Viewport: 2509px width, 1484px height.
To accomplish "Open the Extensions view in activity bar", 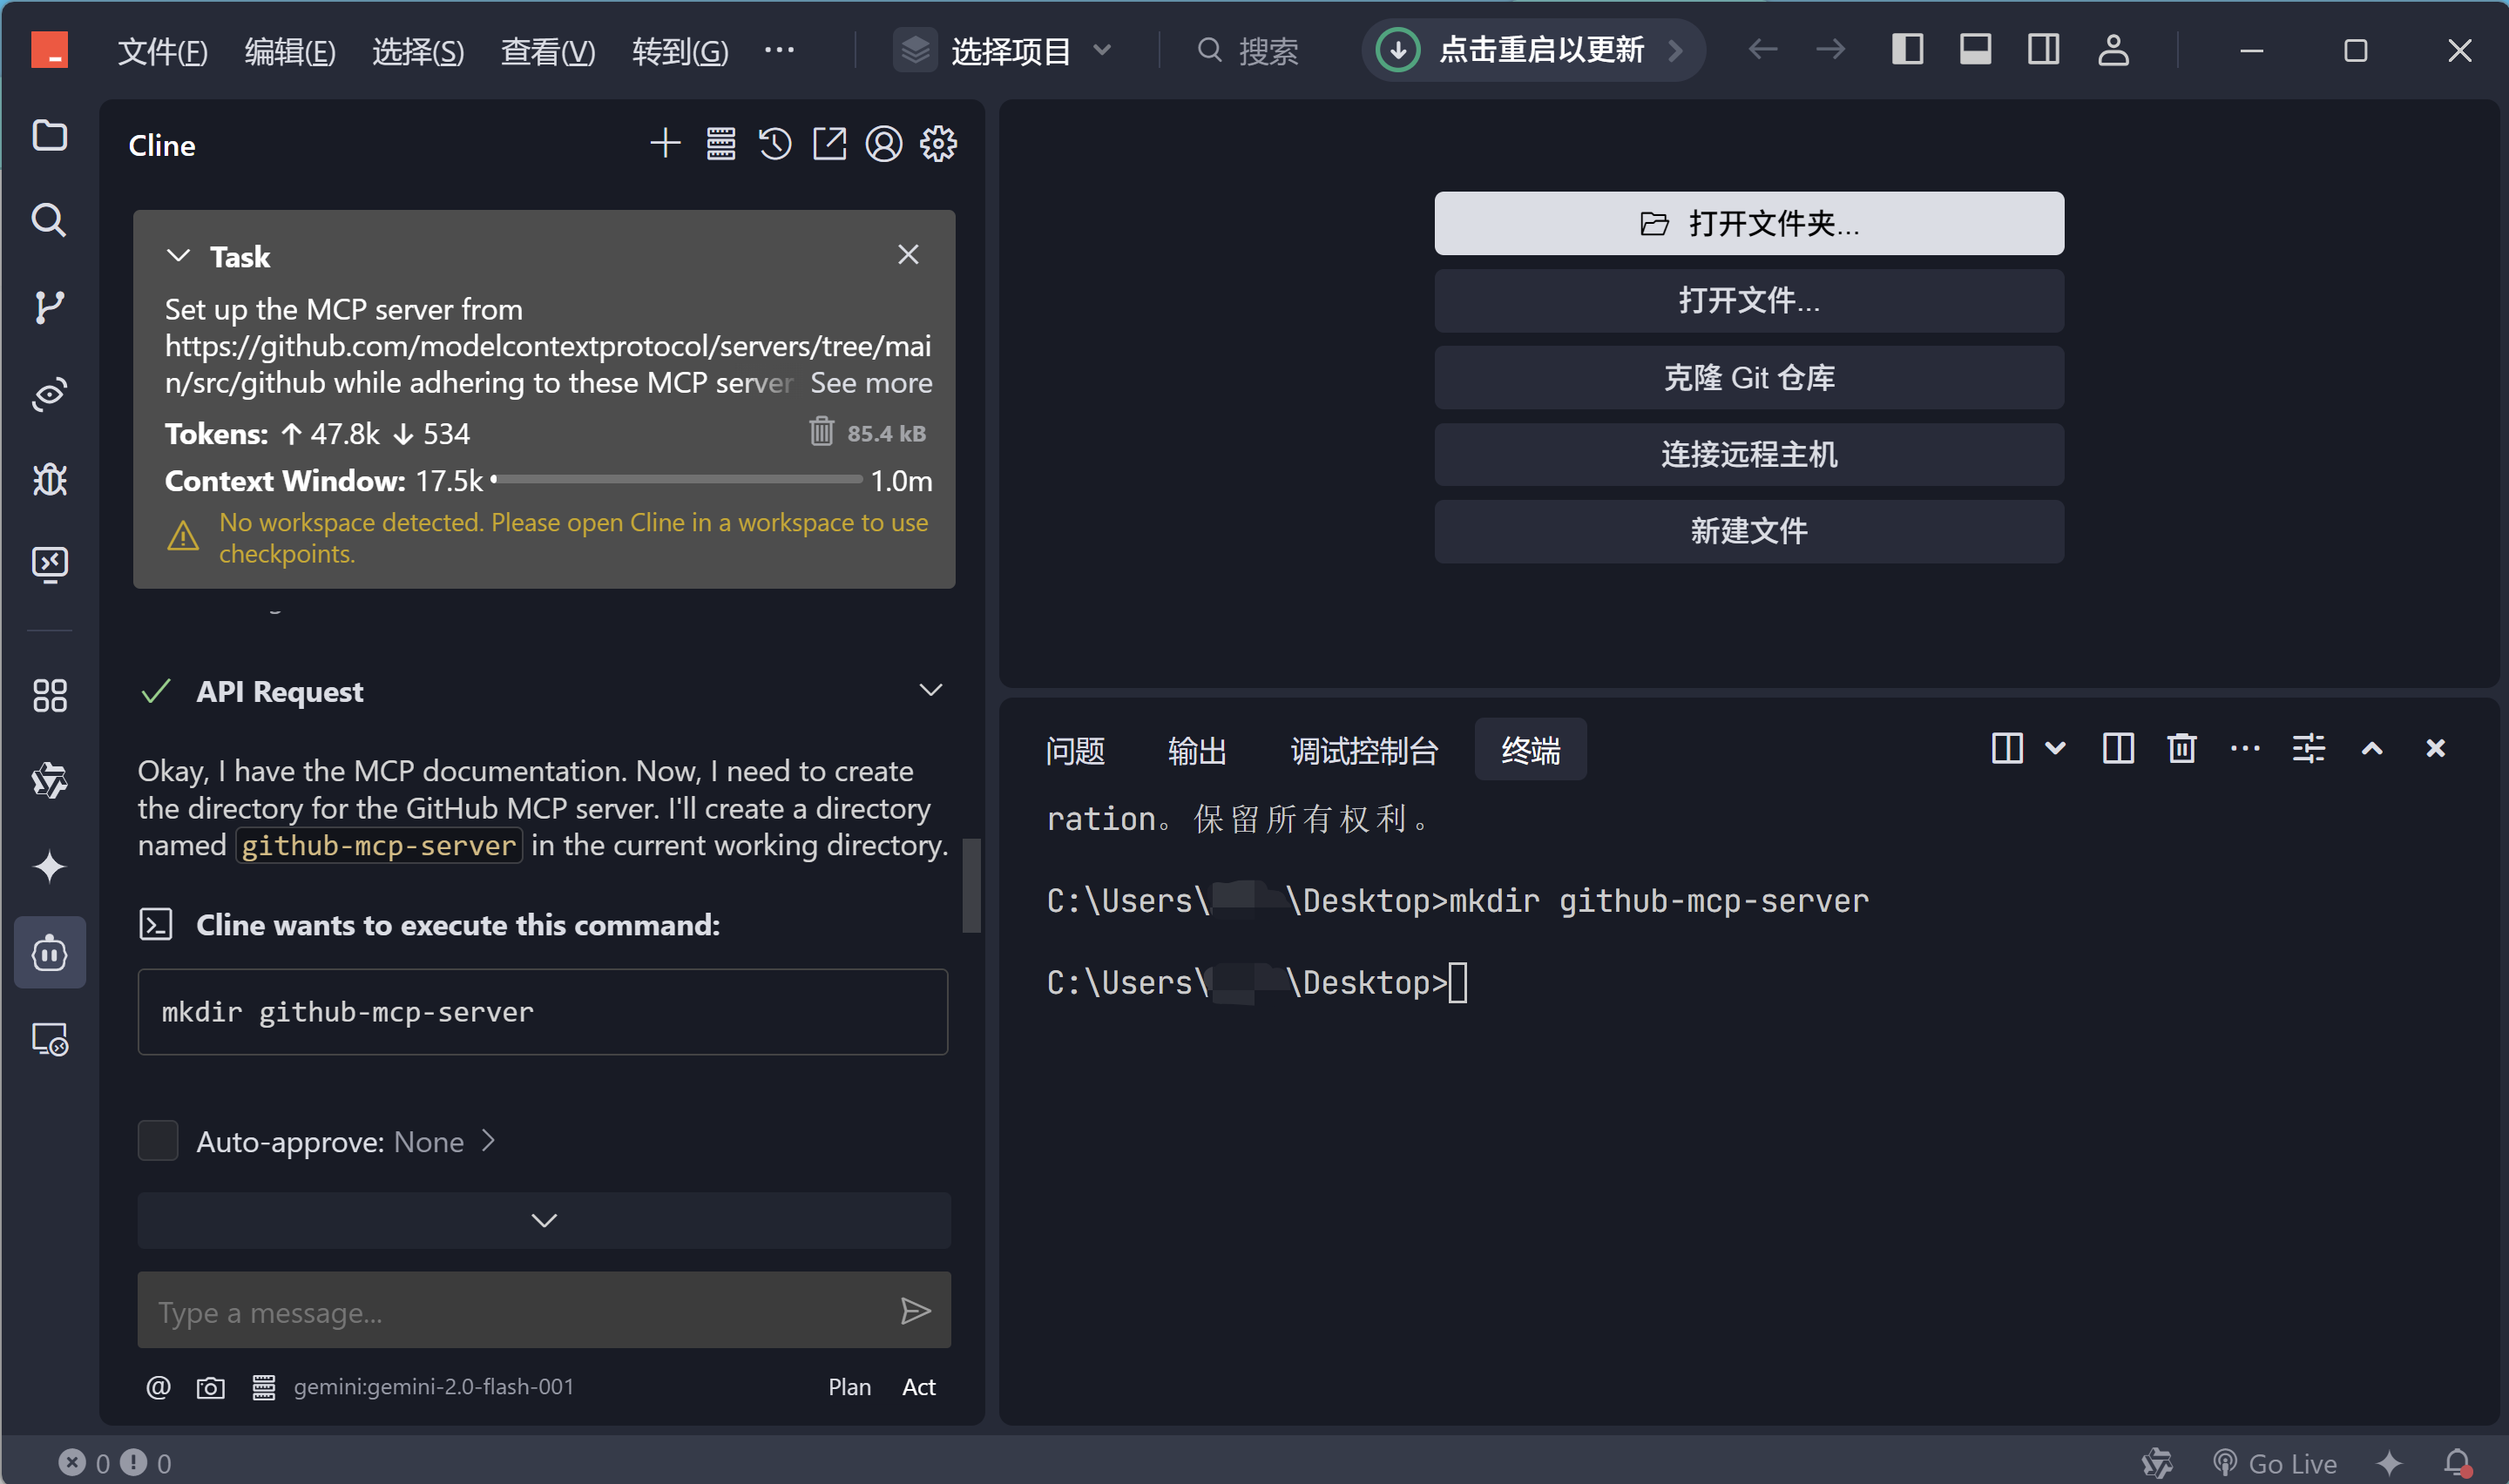I will tap(49, 696).
